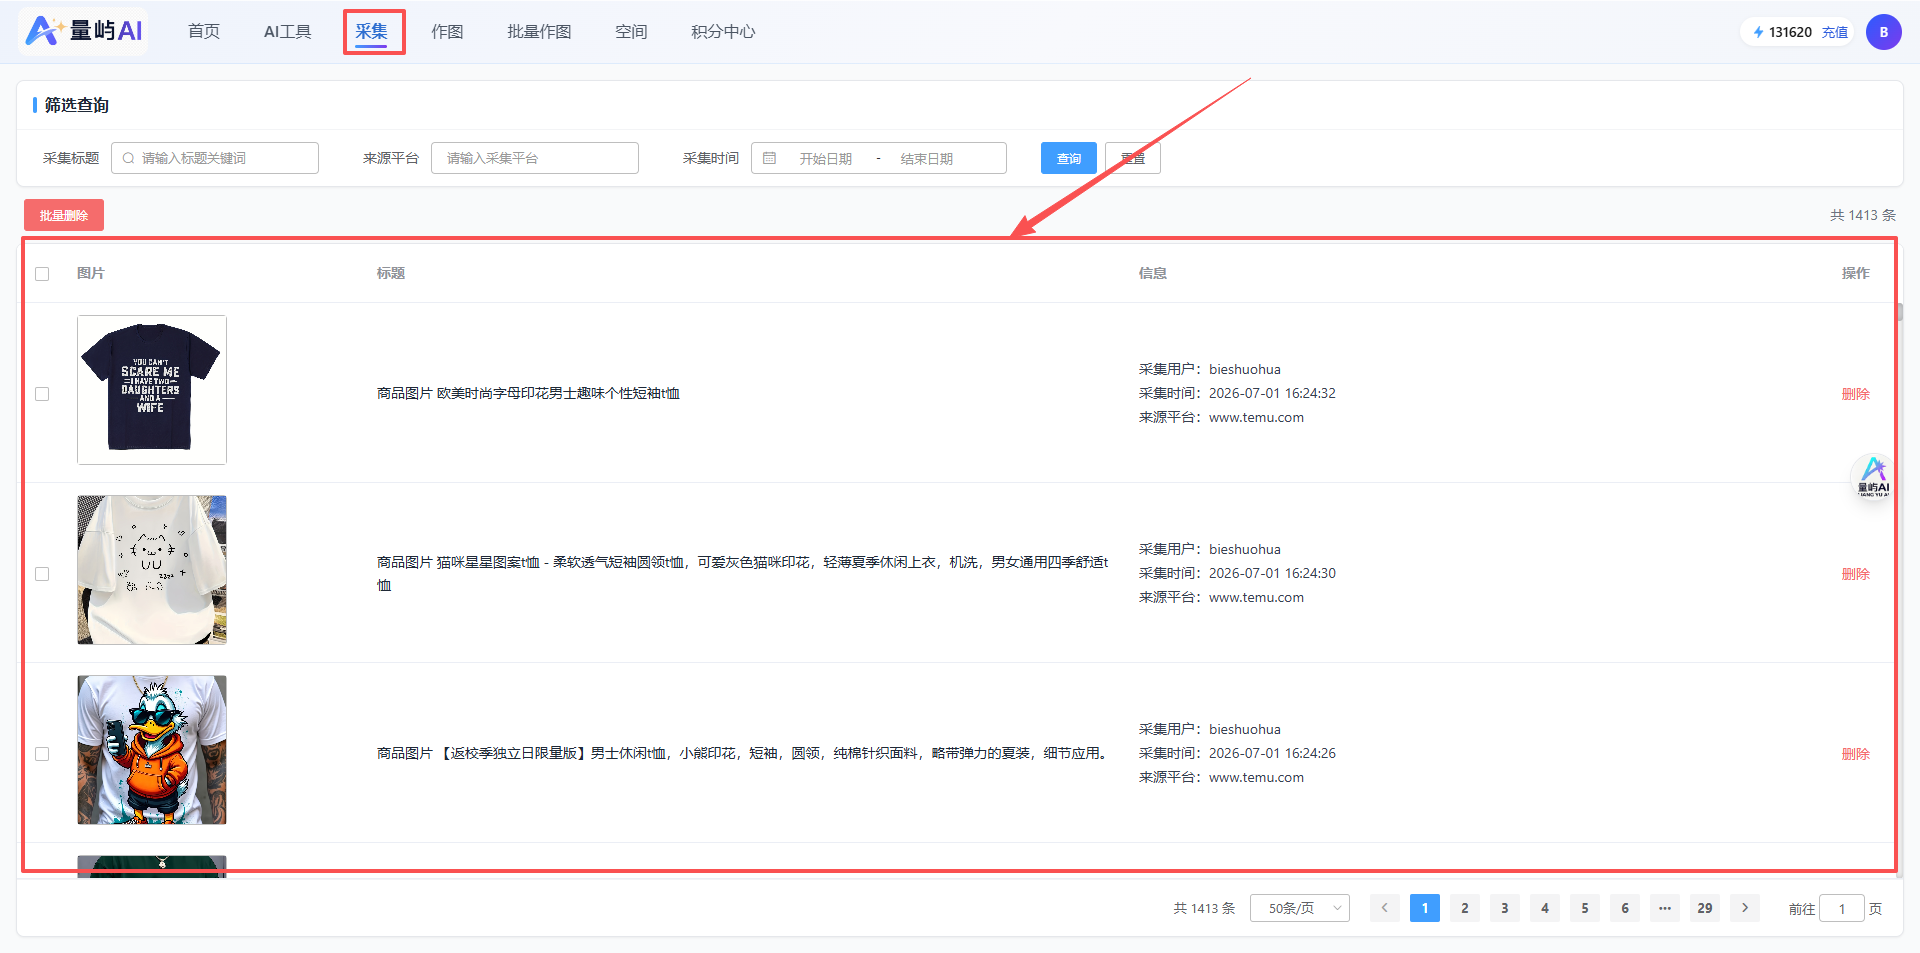Screen dimensions: 1920x953
Task: Delete the 猫咪星星图案 t-shirt item
Action: (x=1856, y=574)
